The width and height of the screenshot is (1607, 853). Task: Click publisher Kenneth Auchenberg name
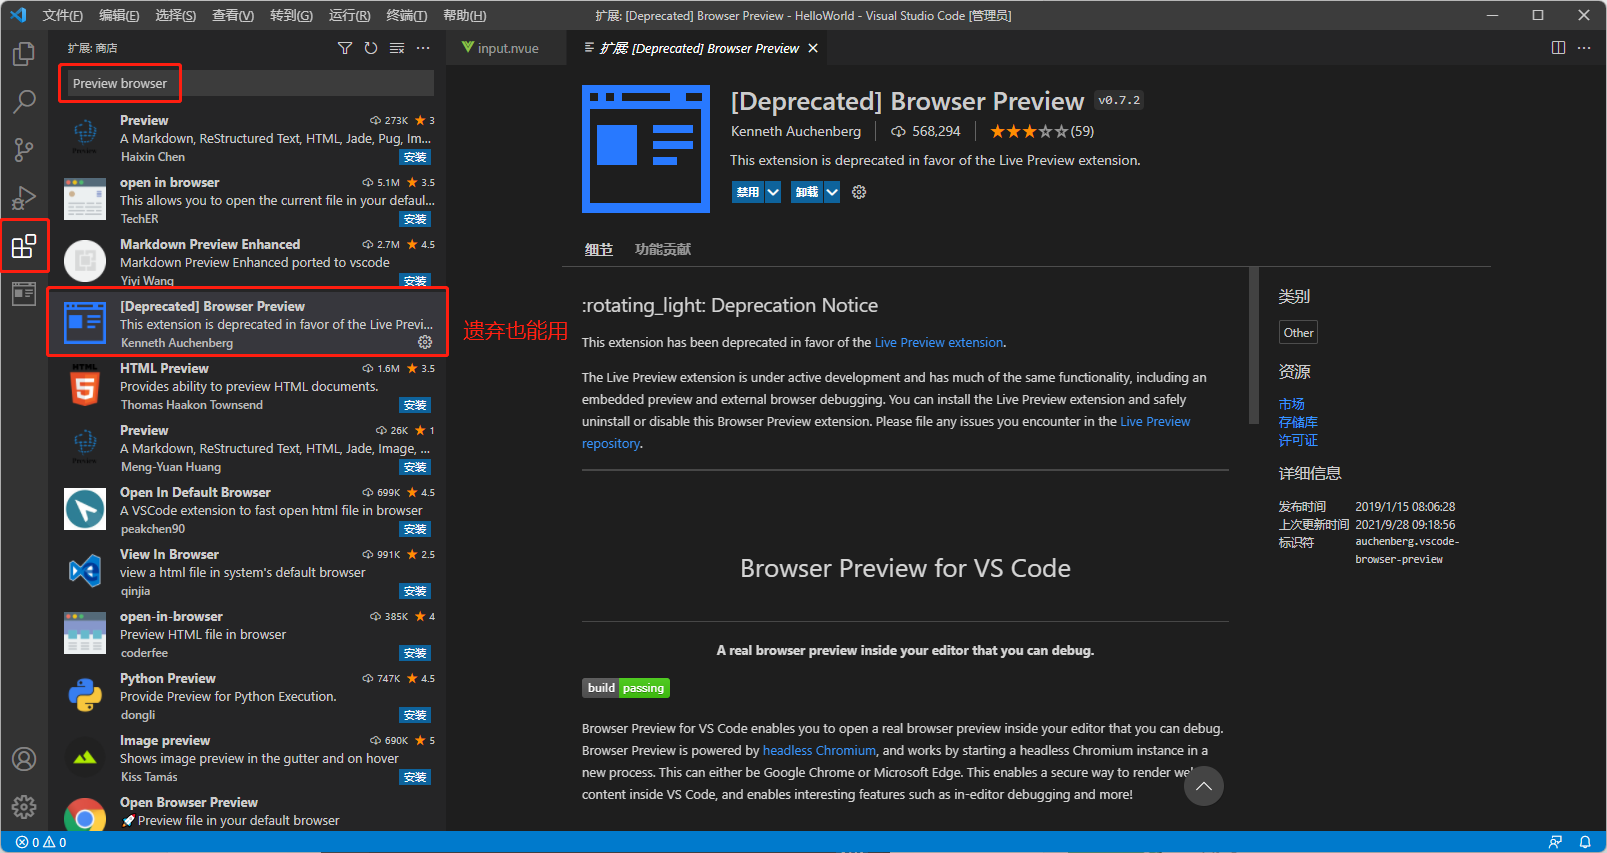[795, 131]
